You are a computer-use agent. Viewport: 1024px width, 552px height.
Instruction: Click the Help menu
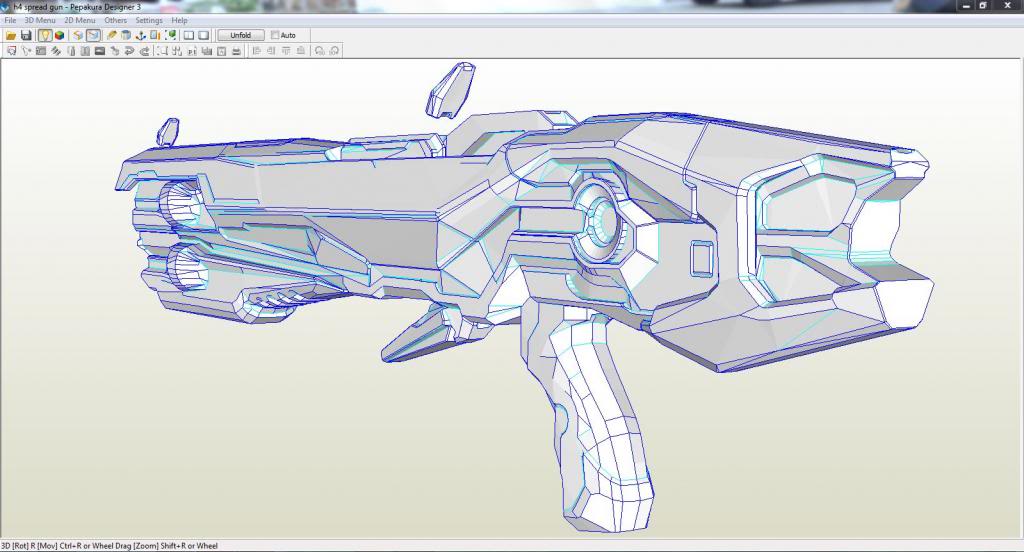click(x=179, y=20)
